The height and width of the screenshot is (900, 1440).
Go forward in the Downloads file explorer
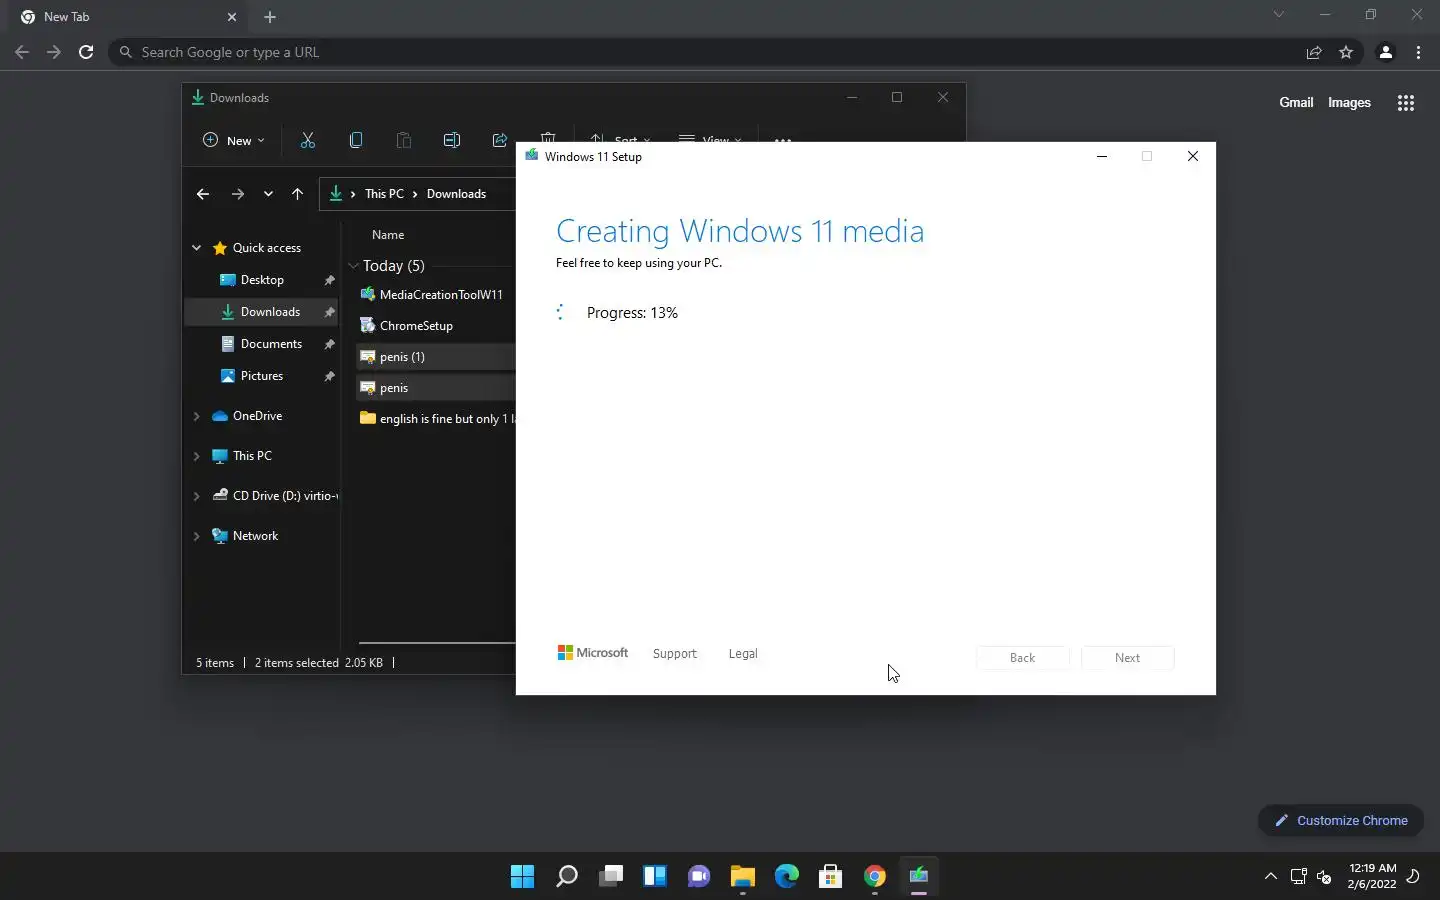(237, 194)
